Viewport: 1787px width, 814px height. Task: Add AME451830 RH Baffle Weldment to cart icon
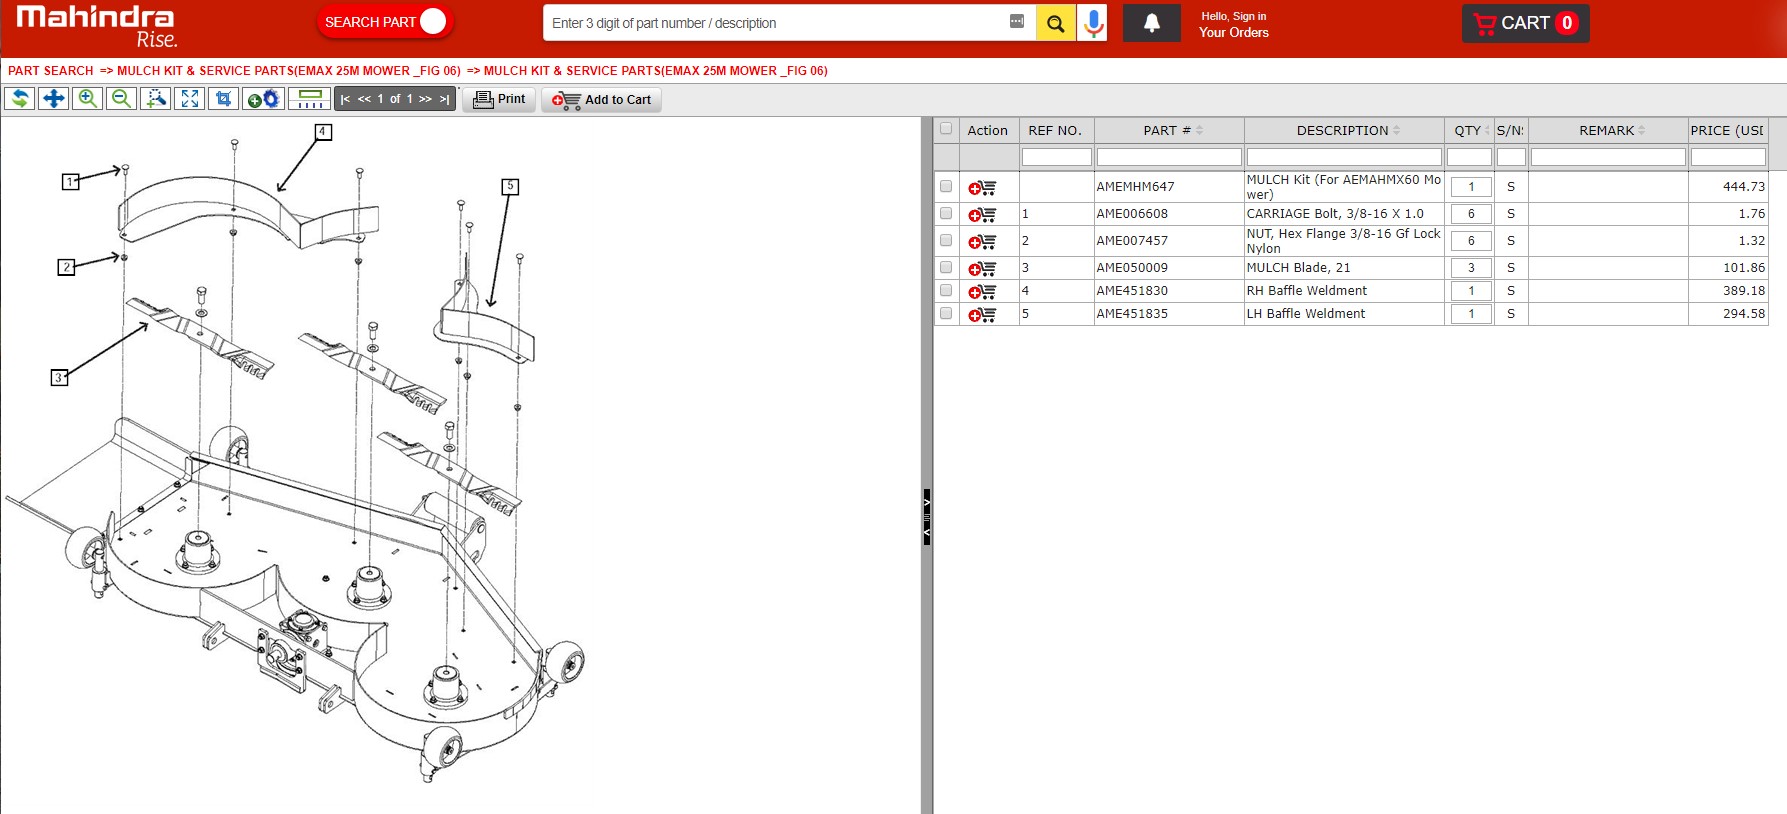coord(982,291)
